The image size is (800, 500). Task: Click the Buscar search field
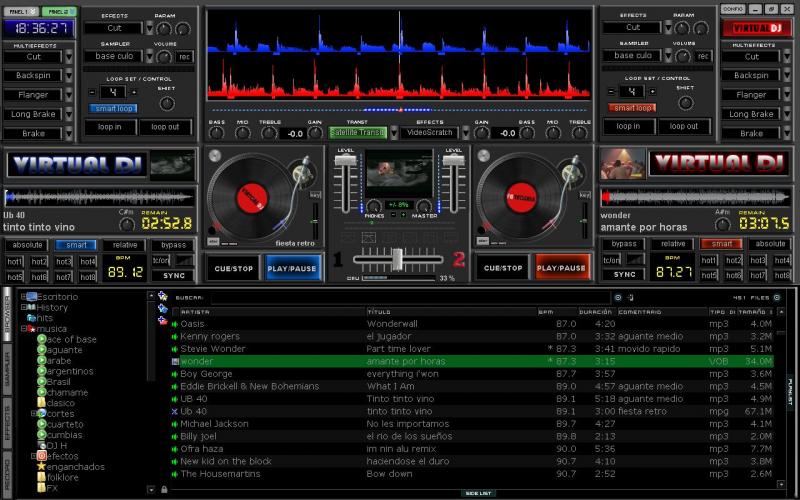(x=411, y=297)
